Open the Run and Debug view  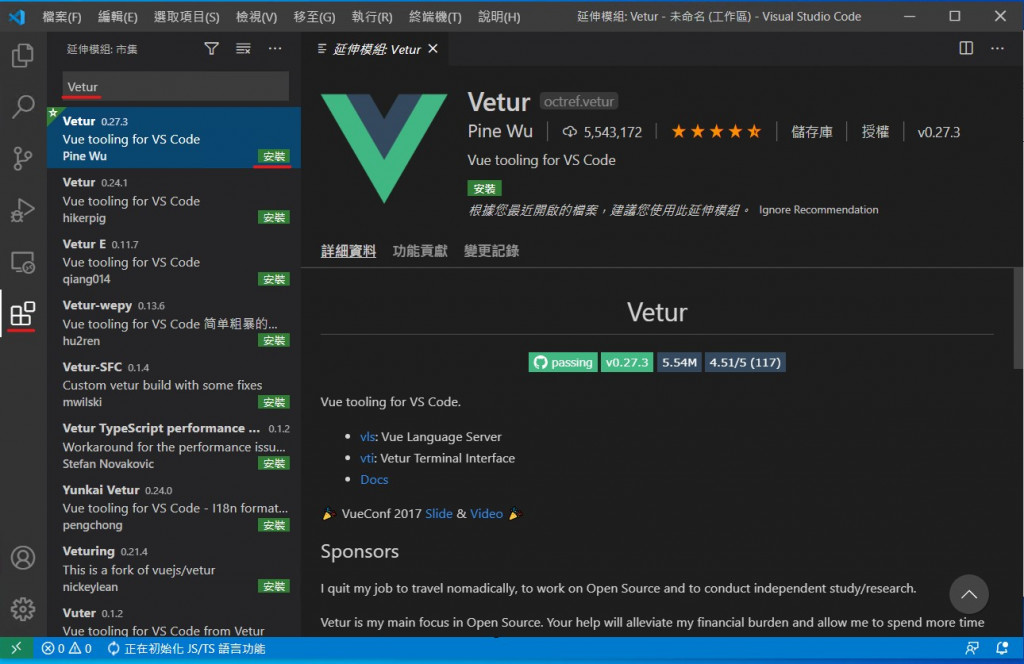(x=23, y=210)
